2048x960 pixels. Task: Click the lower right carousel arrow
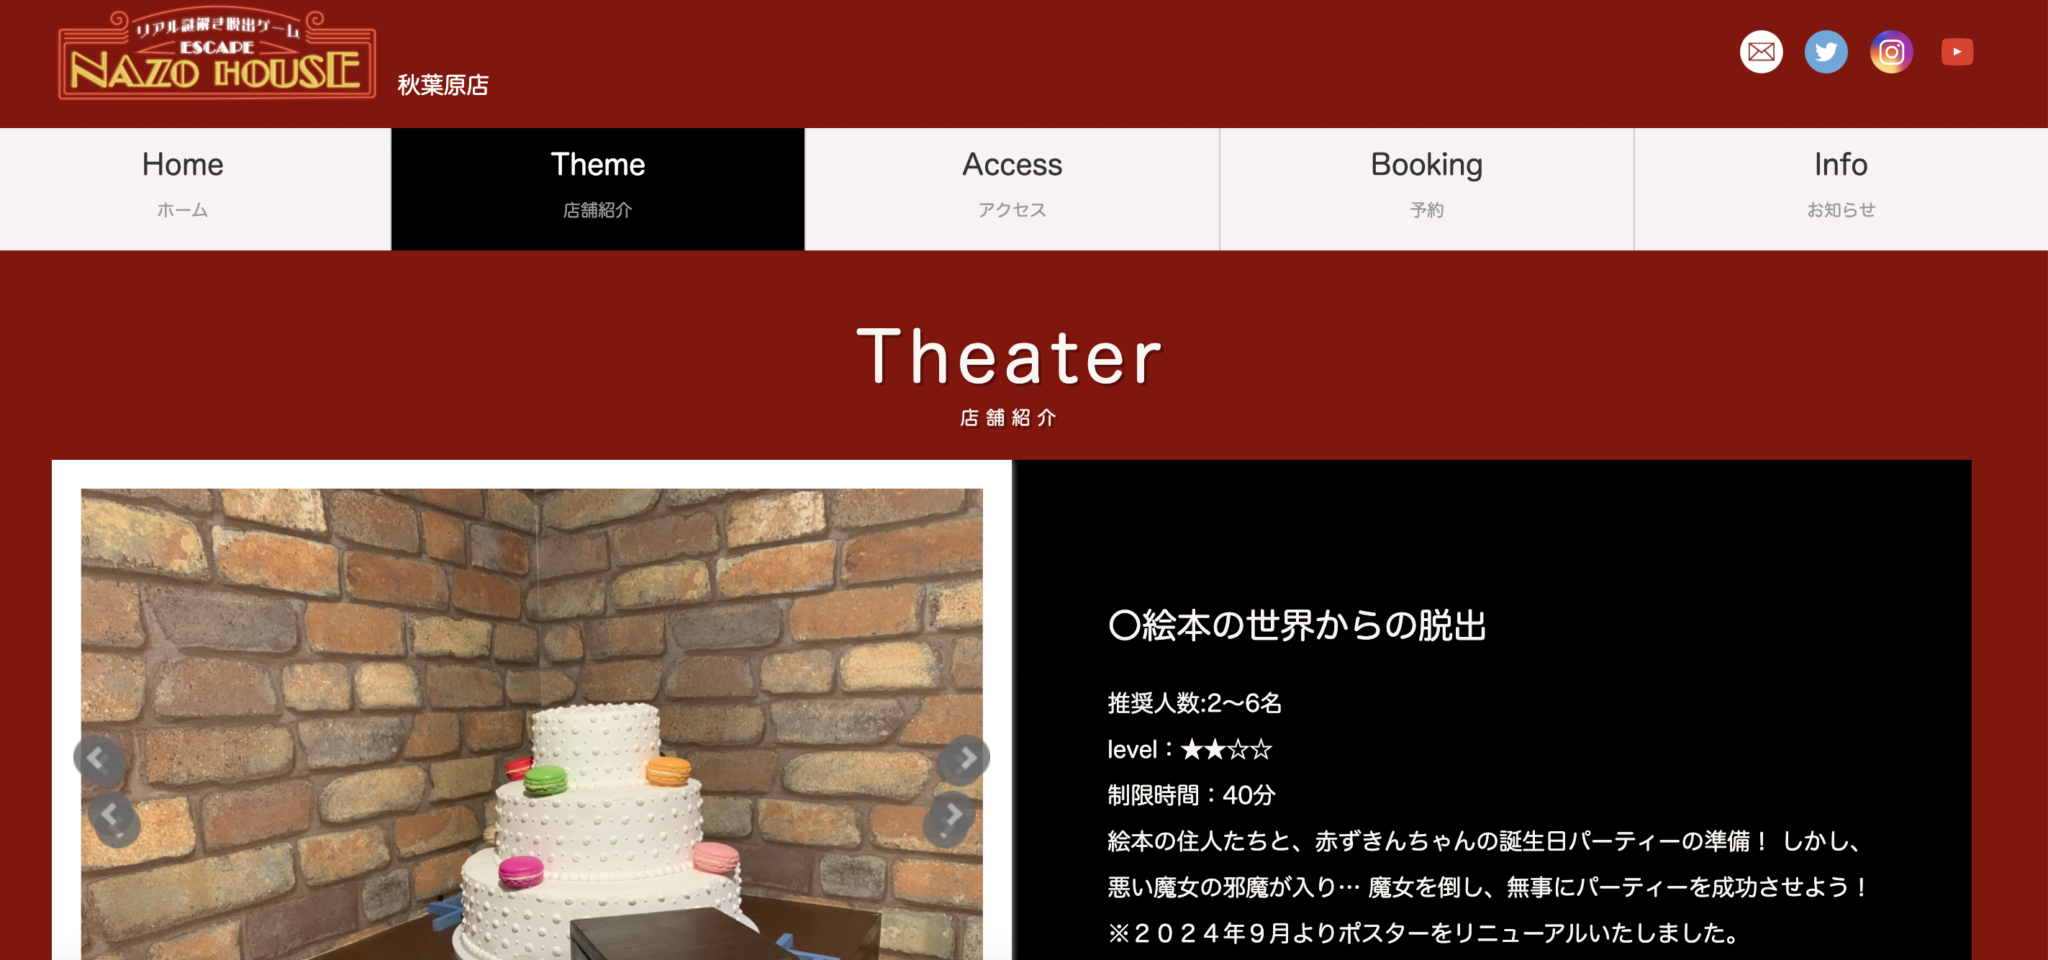click(951, 816)
